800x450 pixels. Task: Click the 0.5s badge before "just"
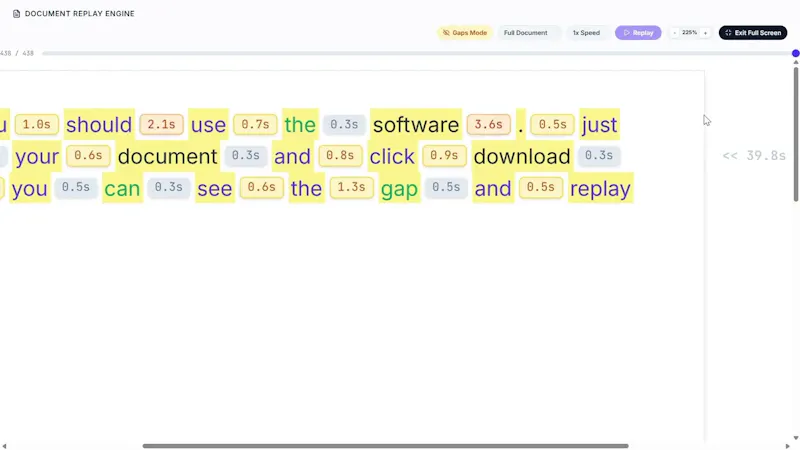click(552, 124)
